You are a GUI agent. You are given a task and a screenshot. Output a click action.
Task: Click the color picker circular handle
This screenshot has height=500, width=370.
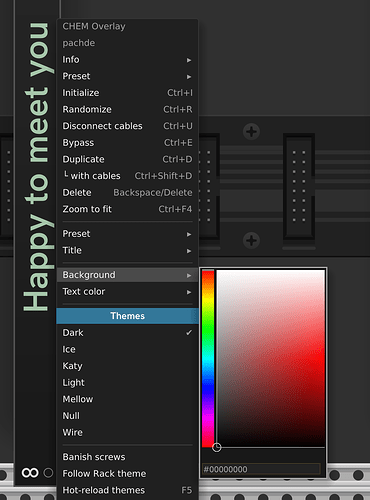(217, 447)
